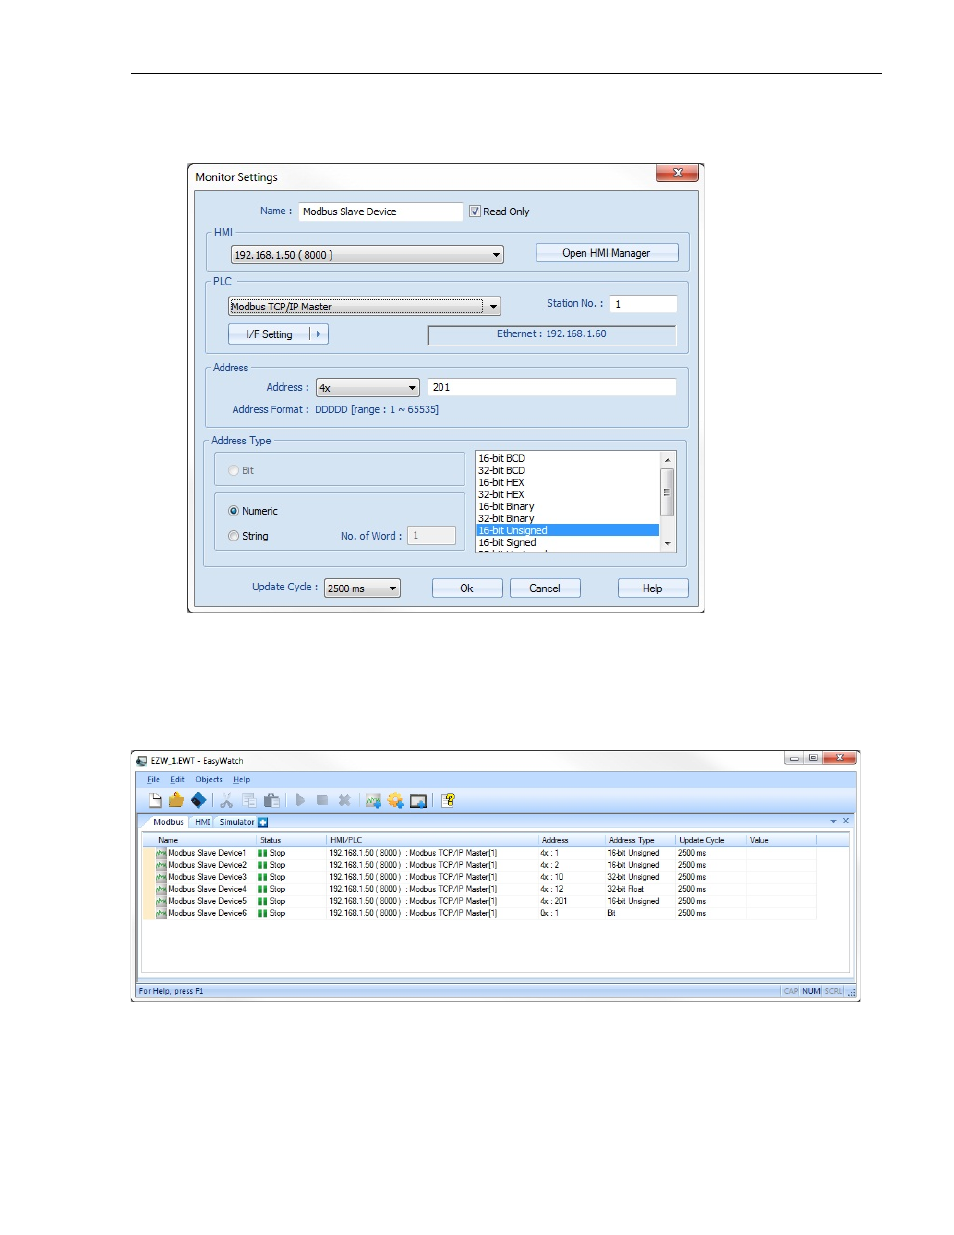Click the EasyWatch title bar app icon
Screen dimensions: 954x1235
pos(142,761)
